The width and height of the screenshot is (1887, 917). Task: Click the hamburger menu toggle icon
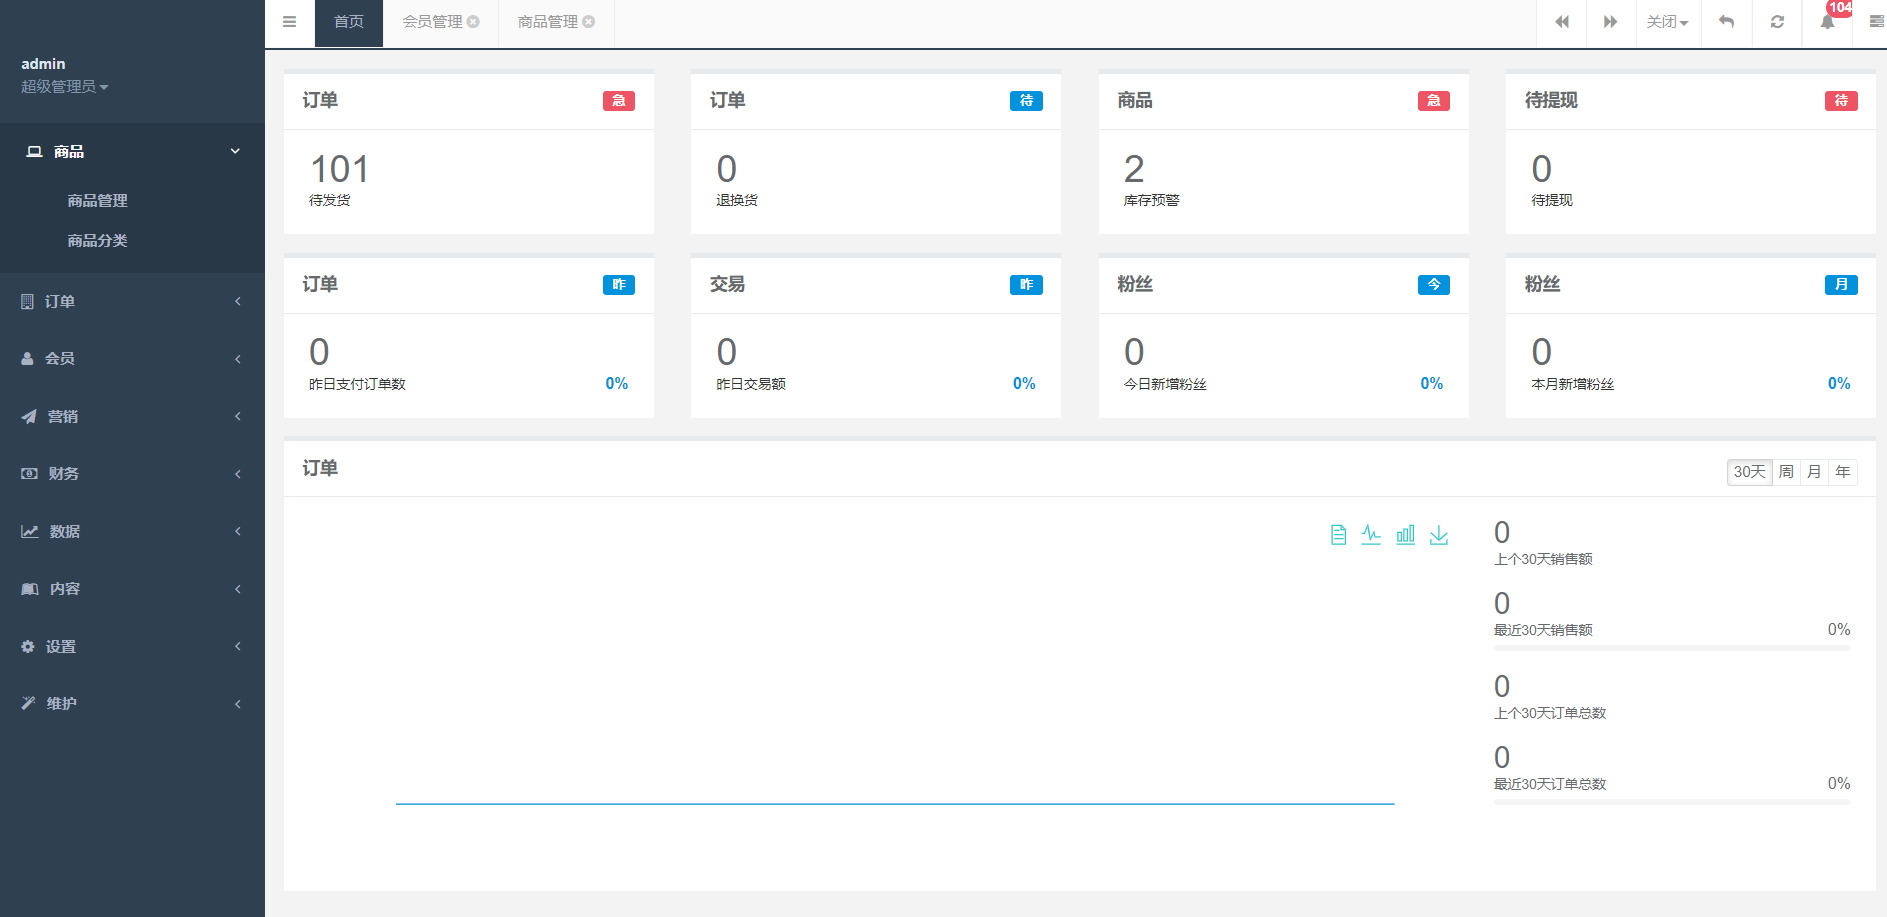(289, 22)
